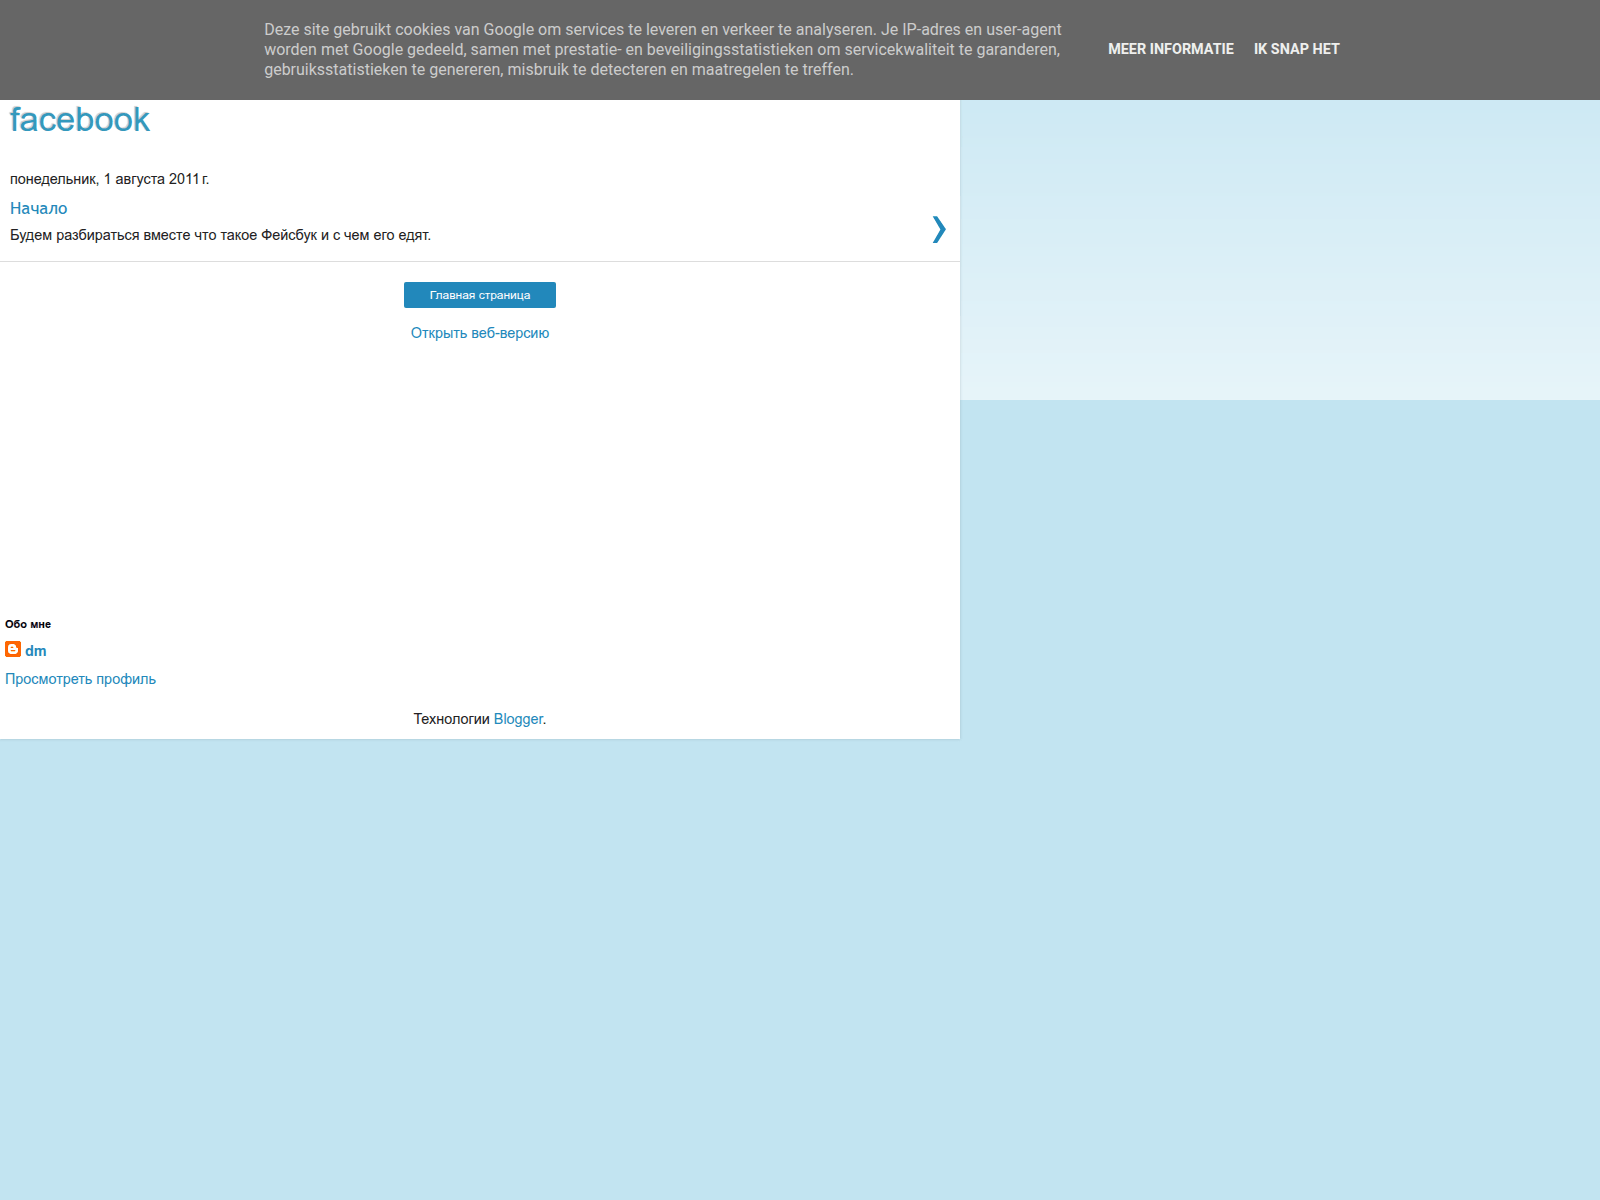
Task: Click the Главная страница button
Action: tap(480, 295)
